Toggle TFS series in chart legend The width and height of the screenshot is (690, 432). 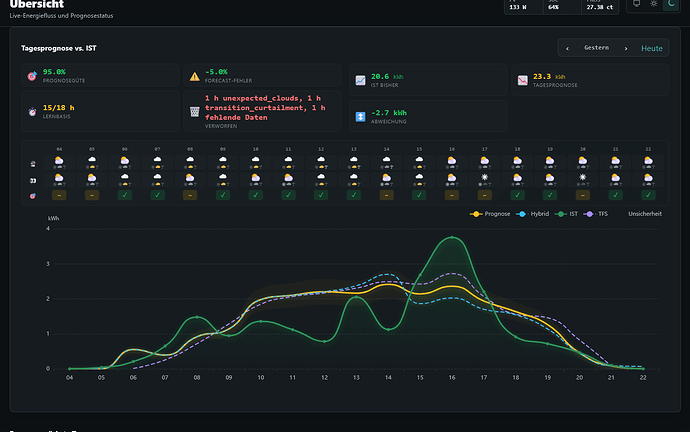[x=595, y=214]
